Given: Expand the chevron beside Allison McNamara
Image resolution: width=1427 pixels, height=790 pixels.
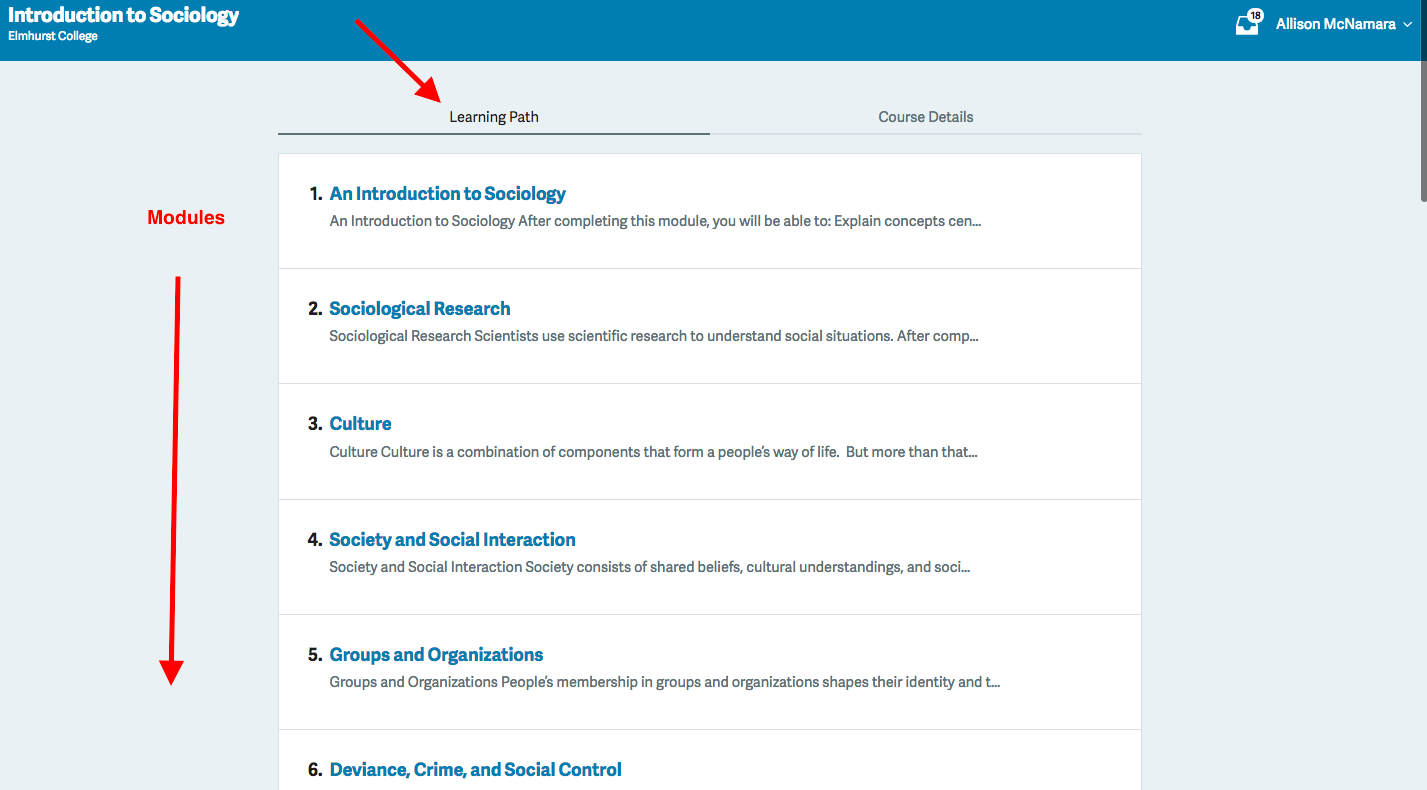Looking at the screenshot, I should tap(1408, 25).
